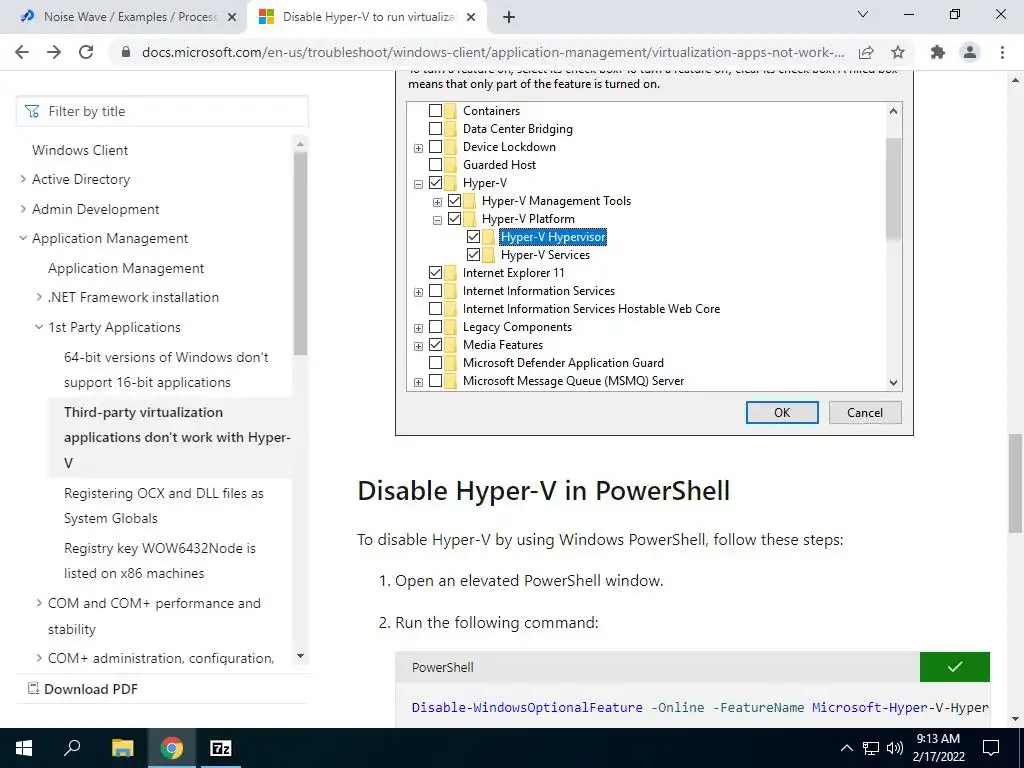Open a new tab with the plus icon

click(x=509, y=17)
